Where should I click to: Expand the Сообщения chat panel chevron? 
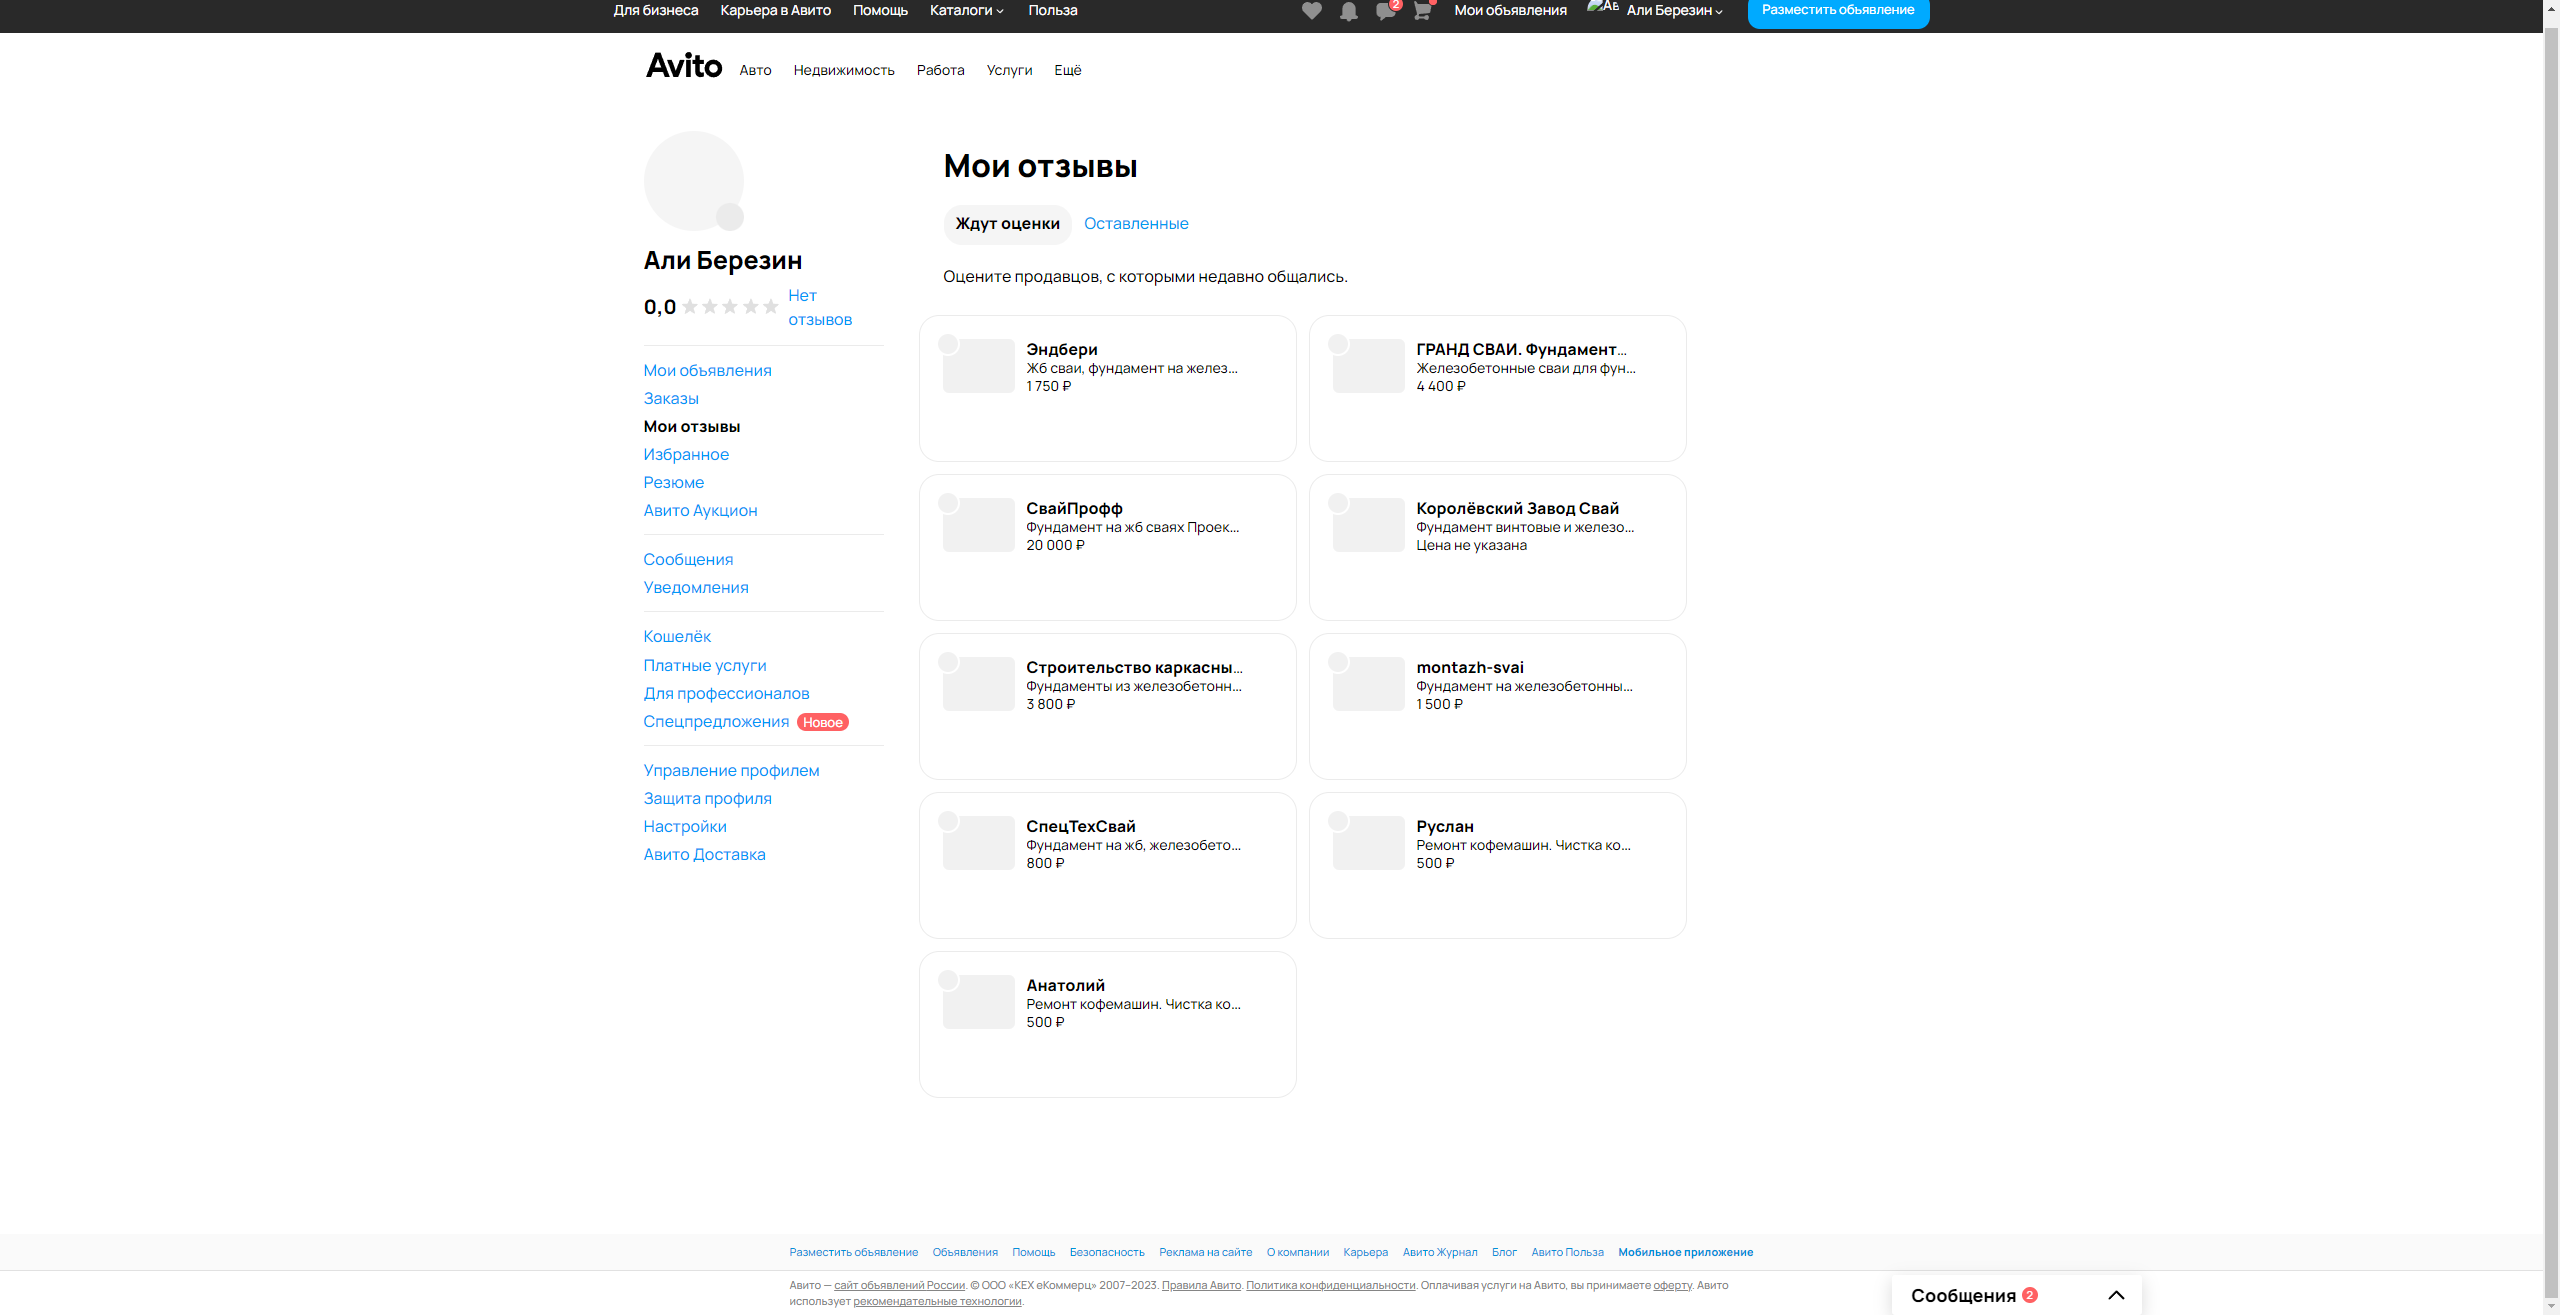tap(2116, 1295)
